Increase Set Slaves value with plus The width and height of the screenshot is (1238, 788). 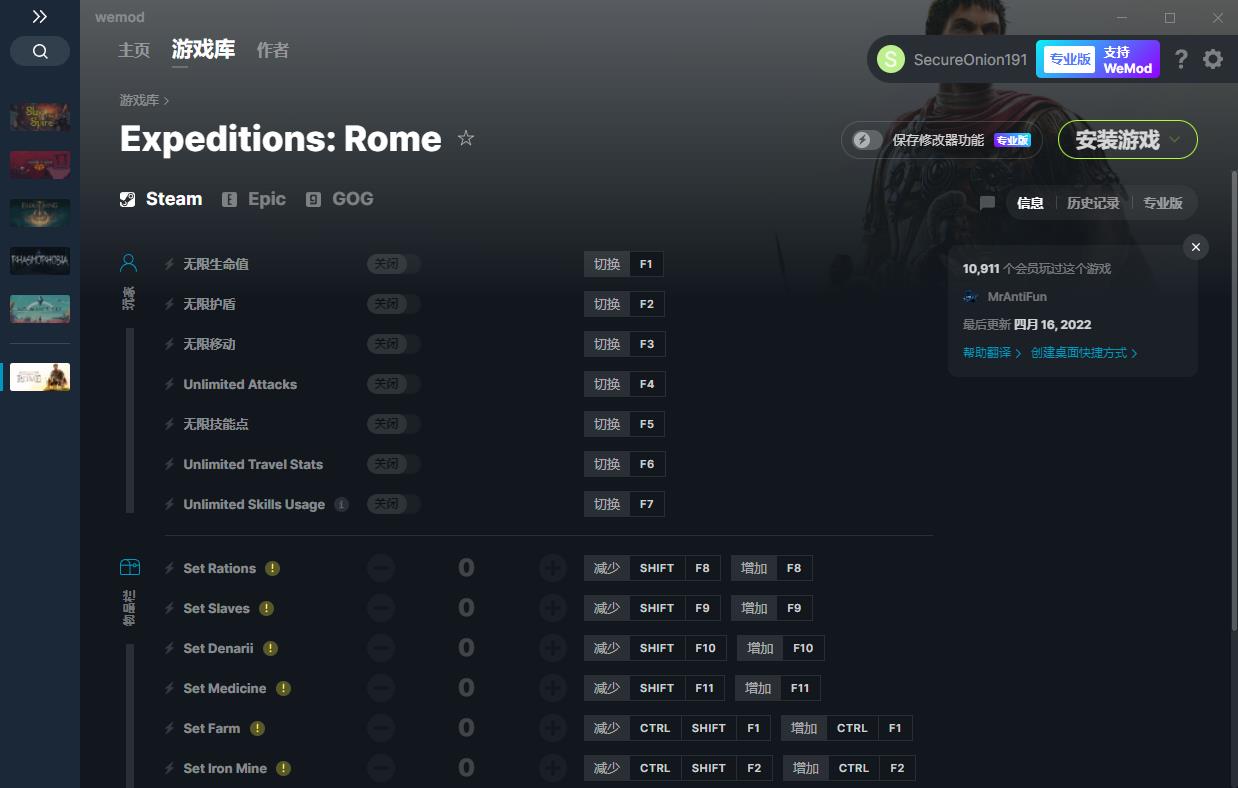click(552, 608)
